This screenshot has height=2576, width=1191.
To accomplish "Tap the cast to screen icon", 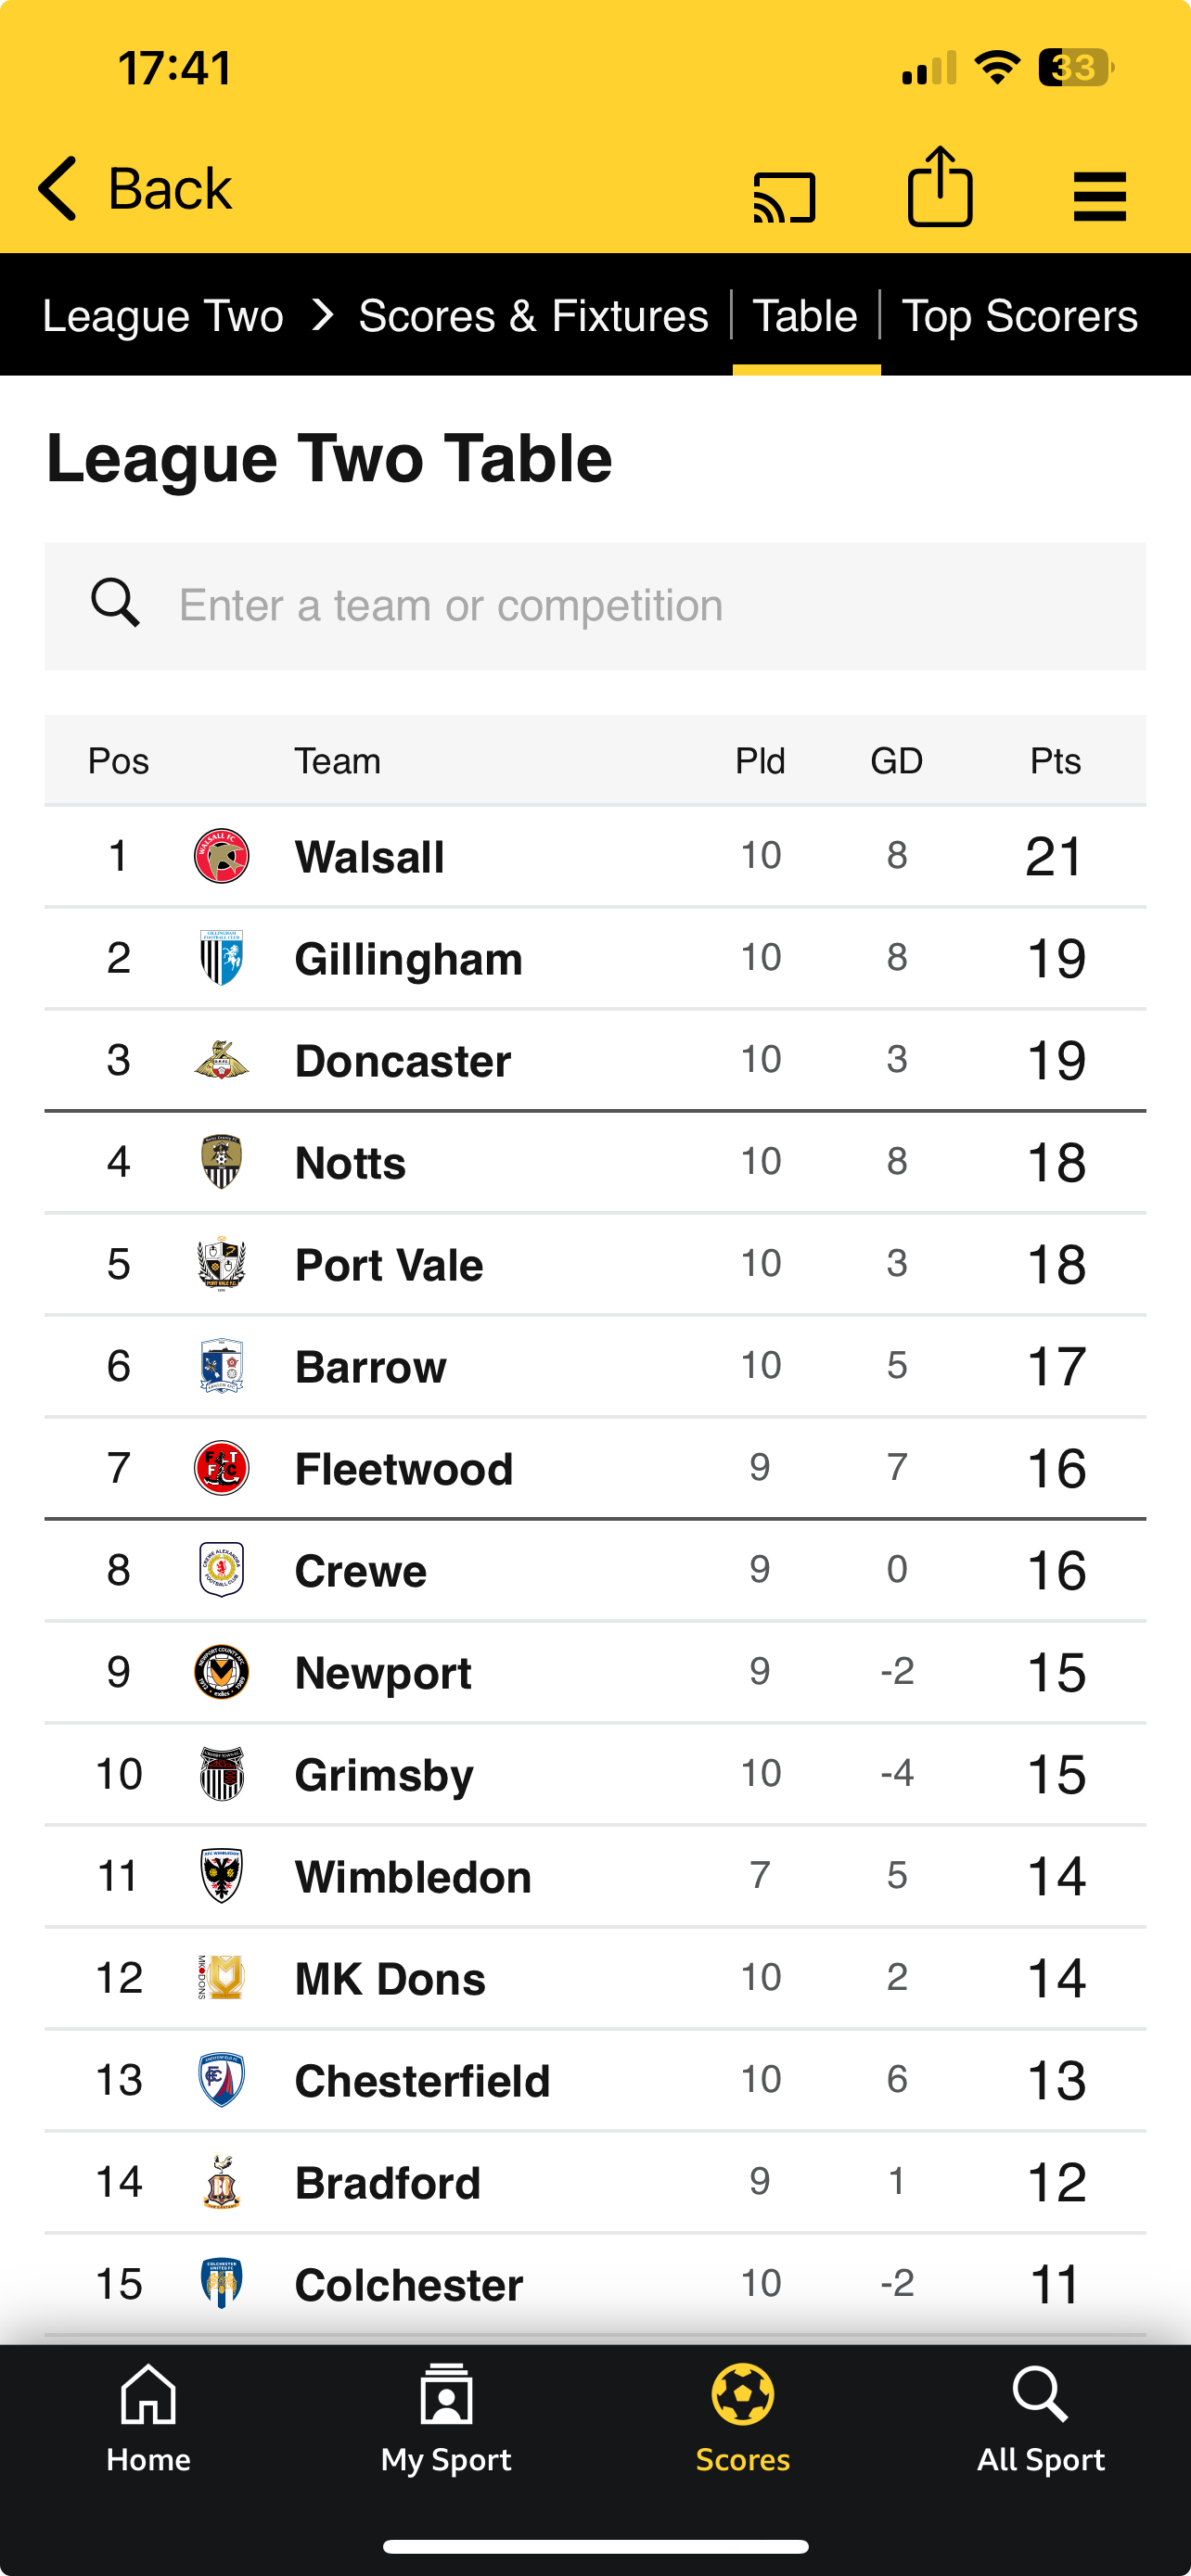I will tap(784, 196).
